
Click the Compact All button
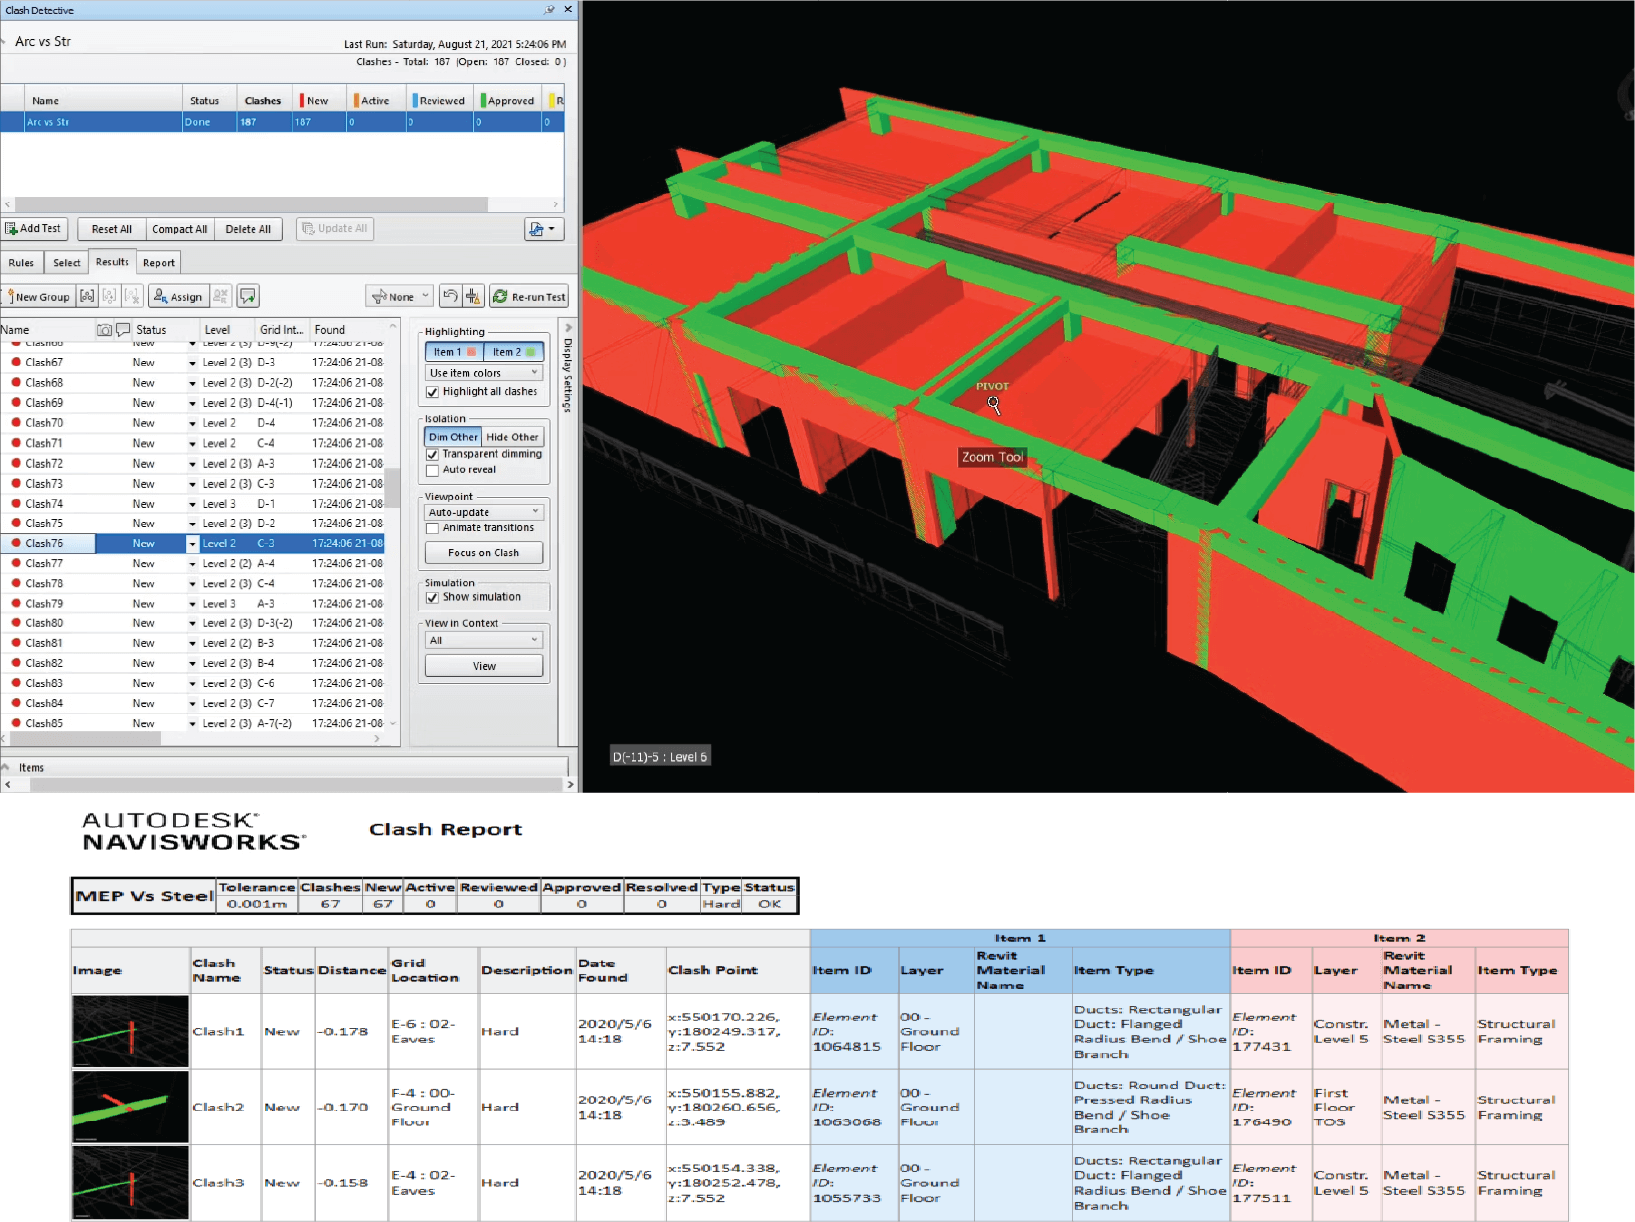point(180,229)
